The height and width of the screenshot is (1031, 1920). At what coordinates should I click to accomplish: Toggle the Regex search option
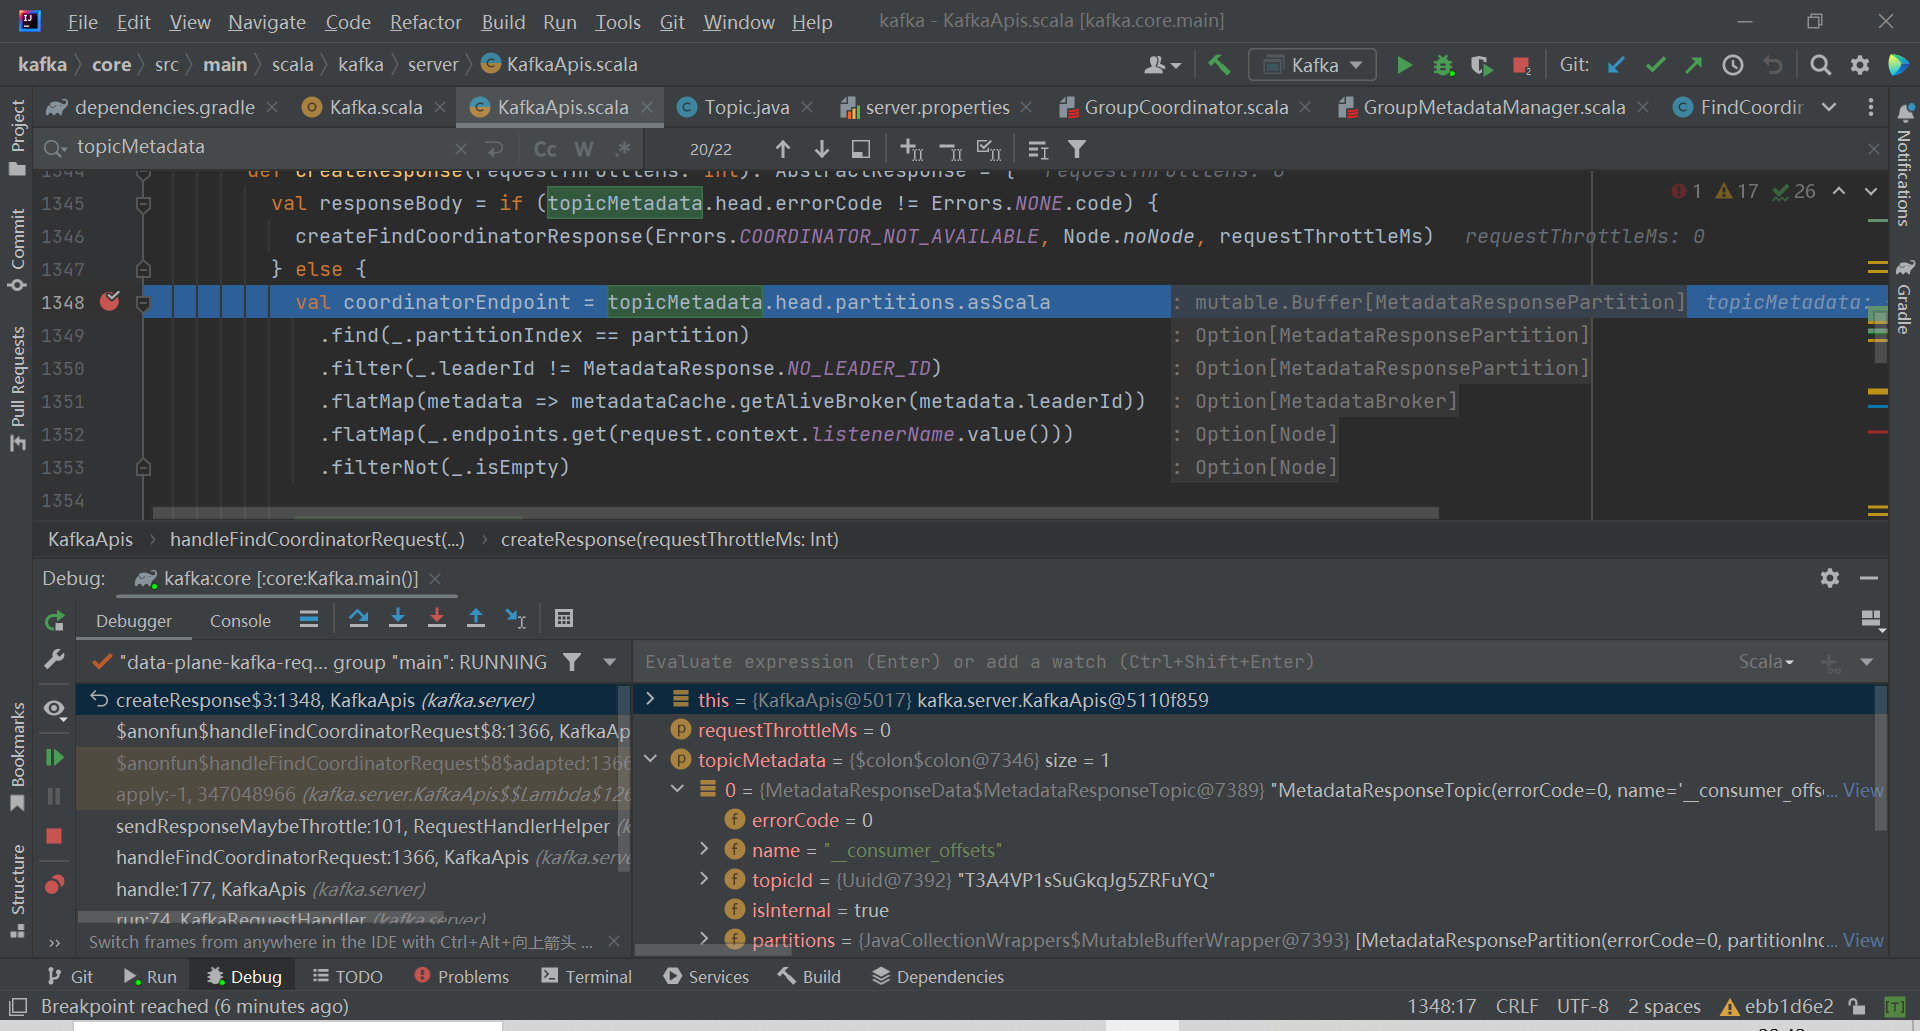[x=623, y=149]
